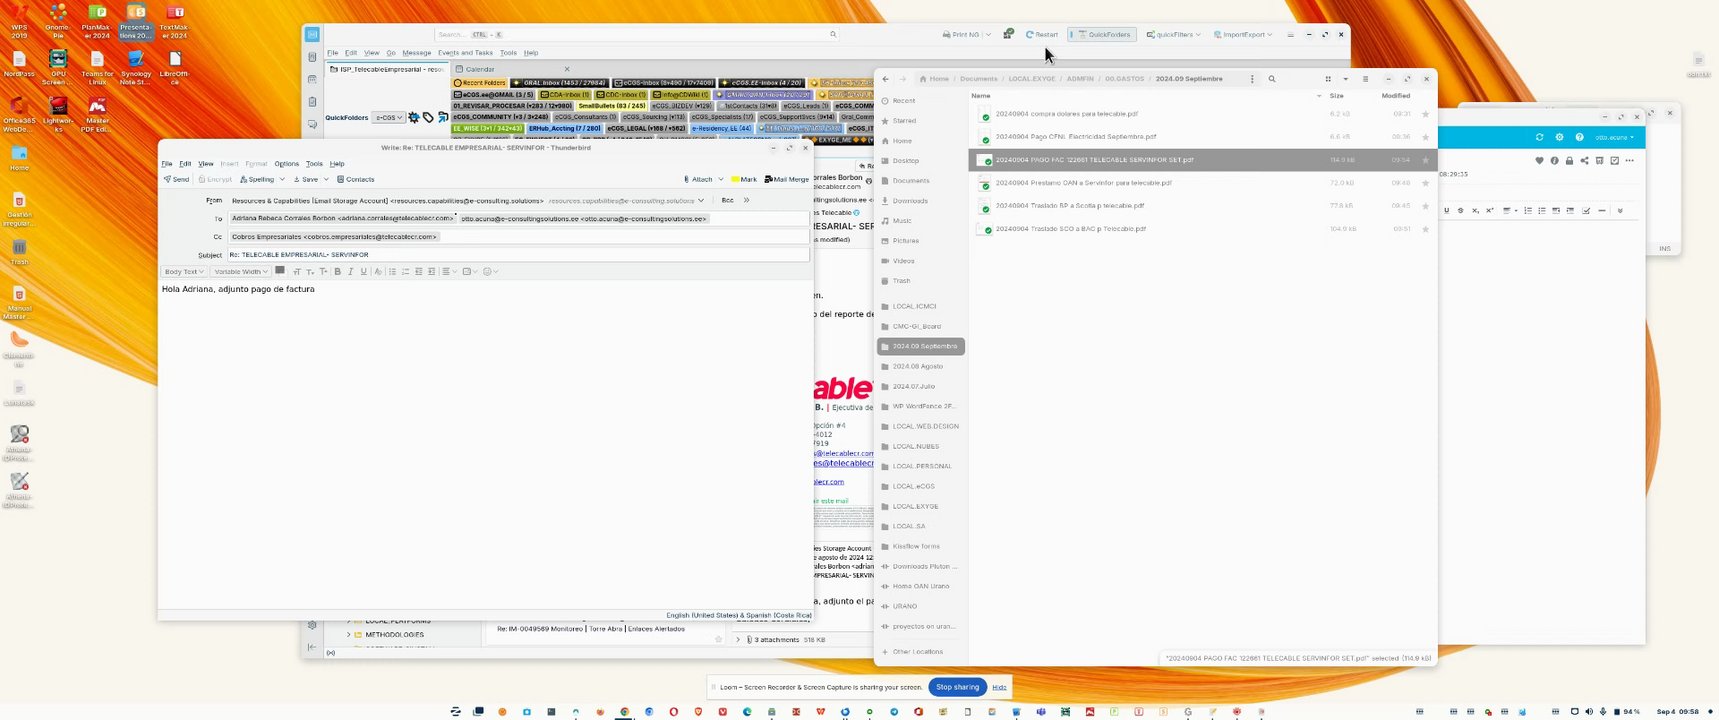Open Starred in file manager sidebar
This screenshot has height=720, width=1719.
pos(904,121)
